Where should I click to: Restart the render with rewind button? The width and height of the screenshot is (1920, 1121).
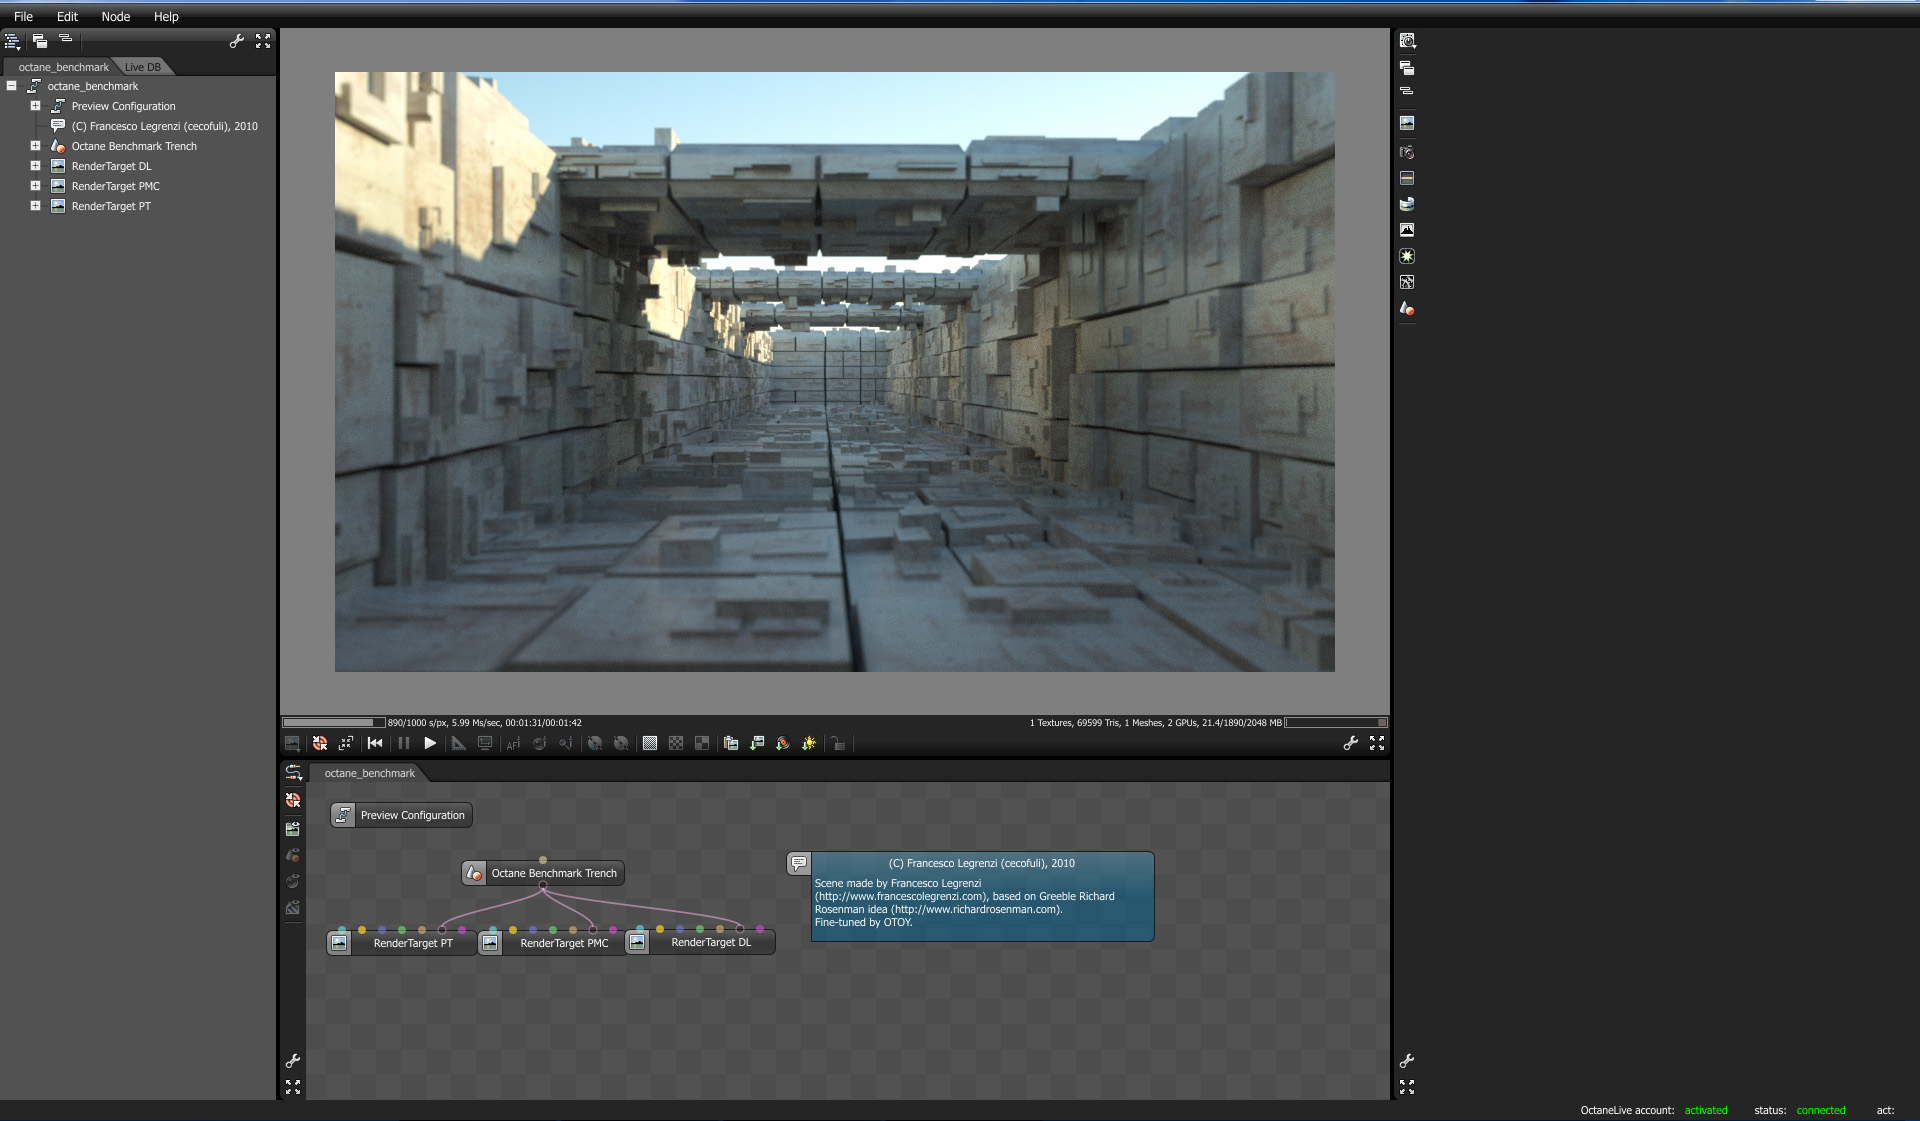(x=375, y=743)
